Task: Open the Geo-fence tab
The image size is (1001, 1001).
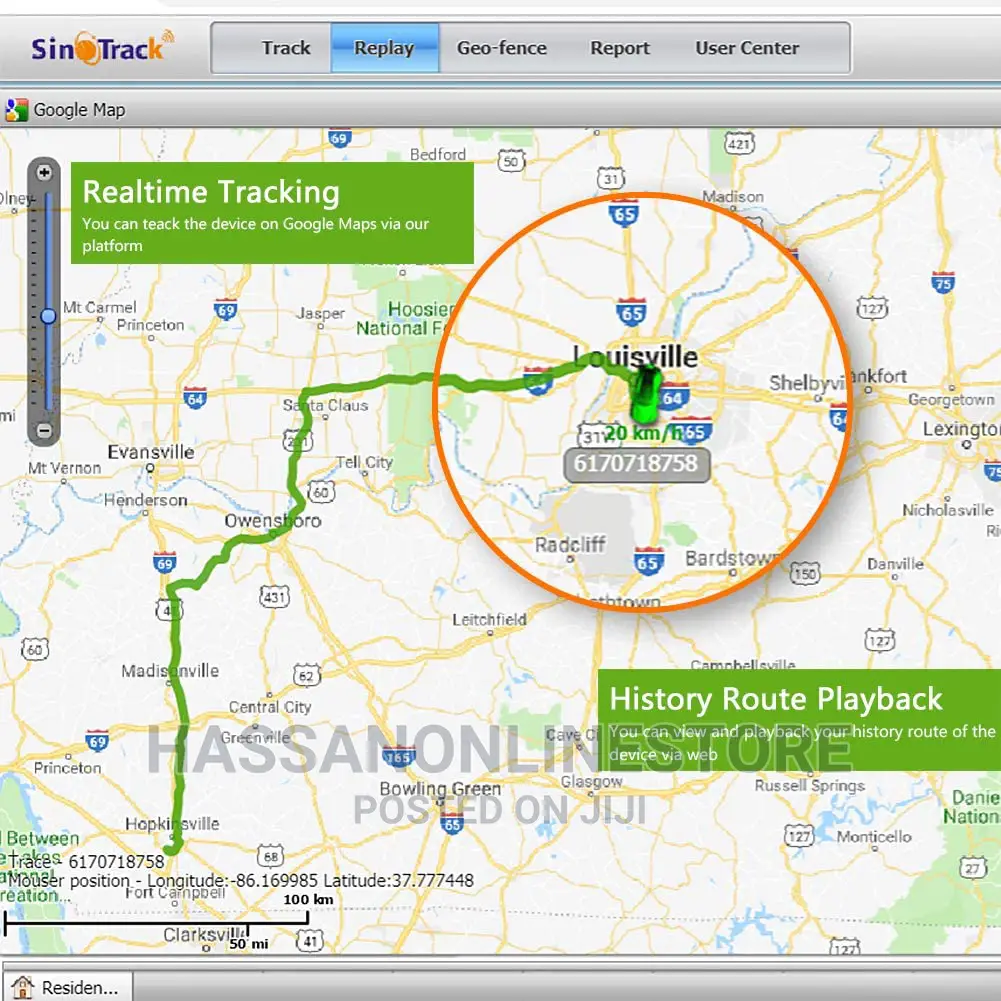Action: (x=502, y=48)
